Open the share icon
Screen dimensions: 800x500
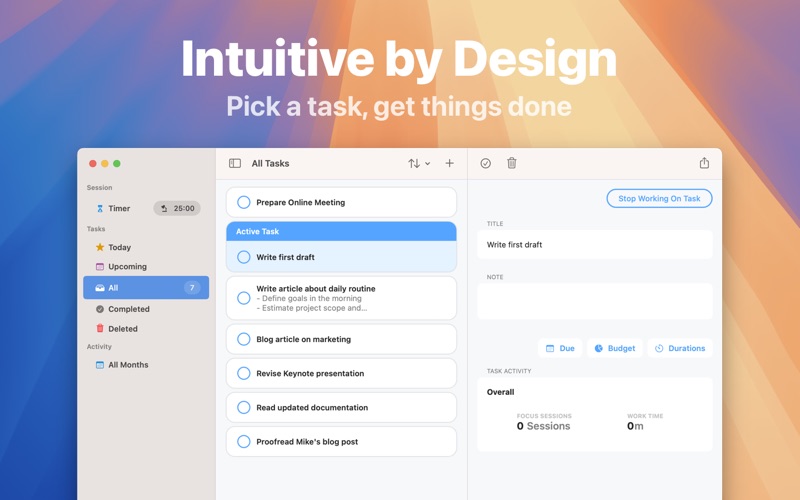(704, 163)
